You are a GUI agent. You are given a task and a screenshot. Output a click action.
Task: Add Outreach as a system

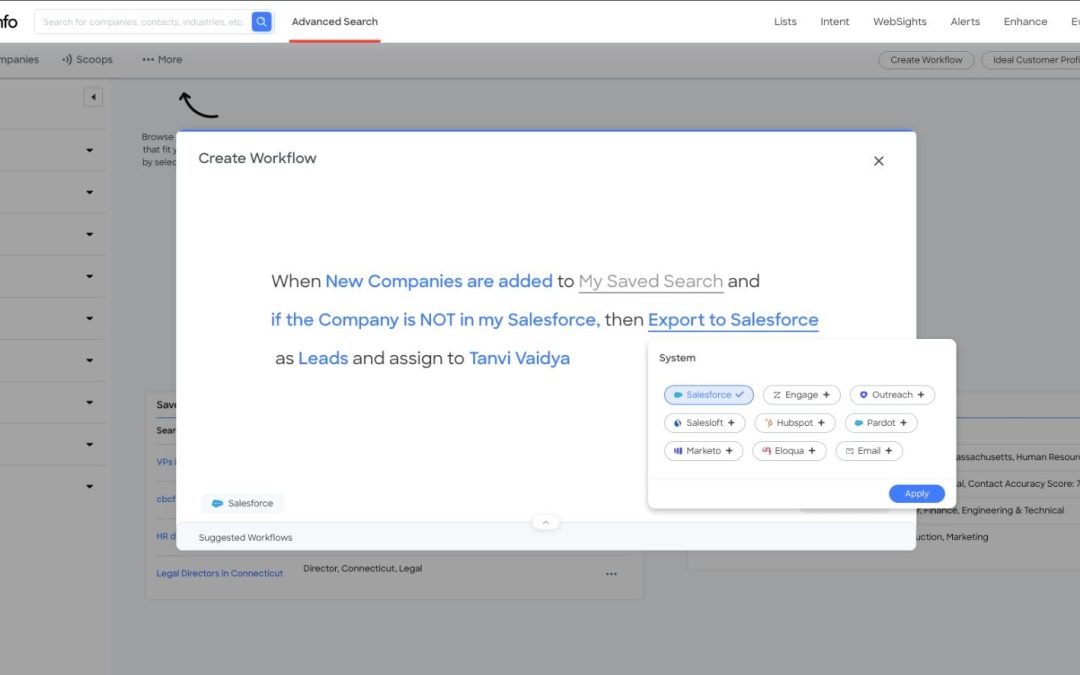tap(892, 395)
